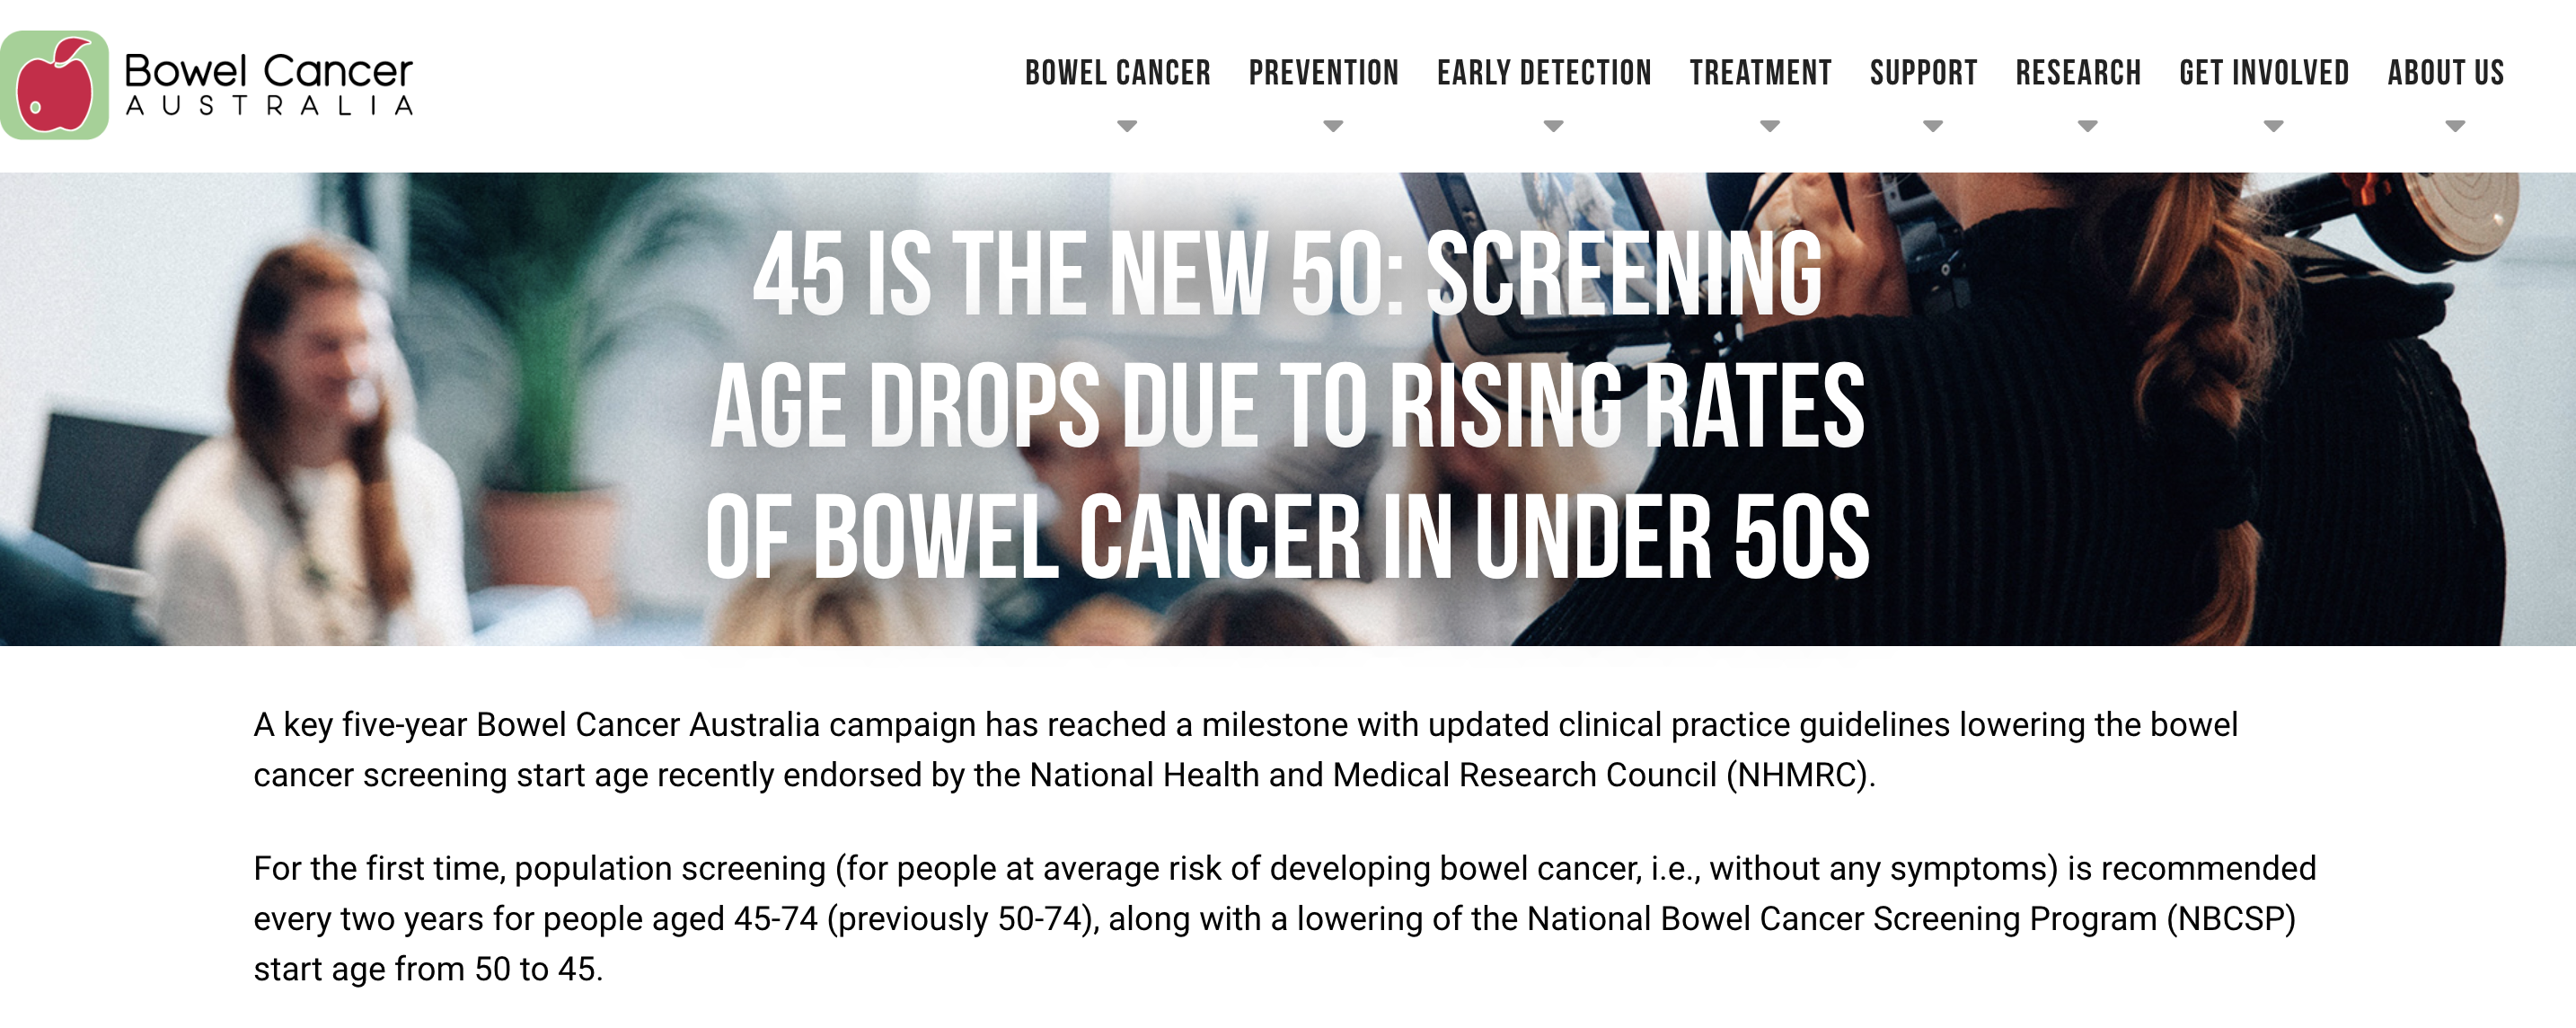Image resolution: width=2576 pixels, height=1028 pixels.
Task: Expand the dropdown arrow under Prevention
Action: [1333, 126]
